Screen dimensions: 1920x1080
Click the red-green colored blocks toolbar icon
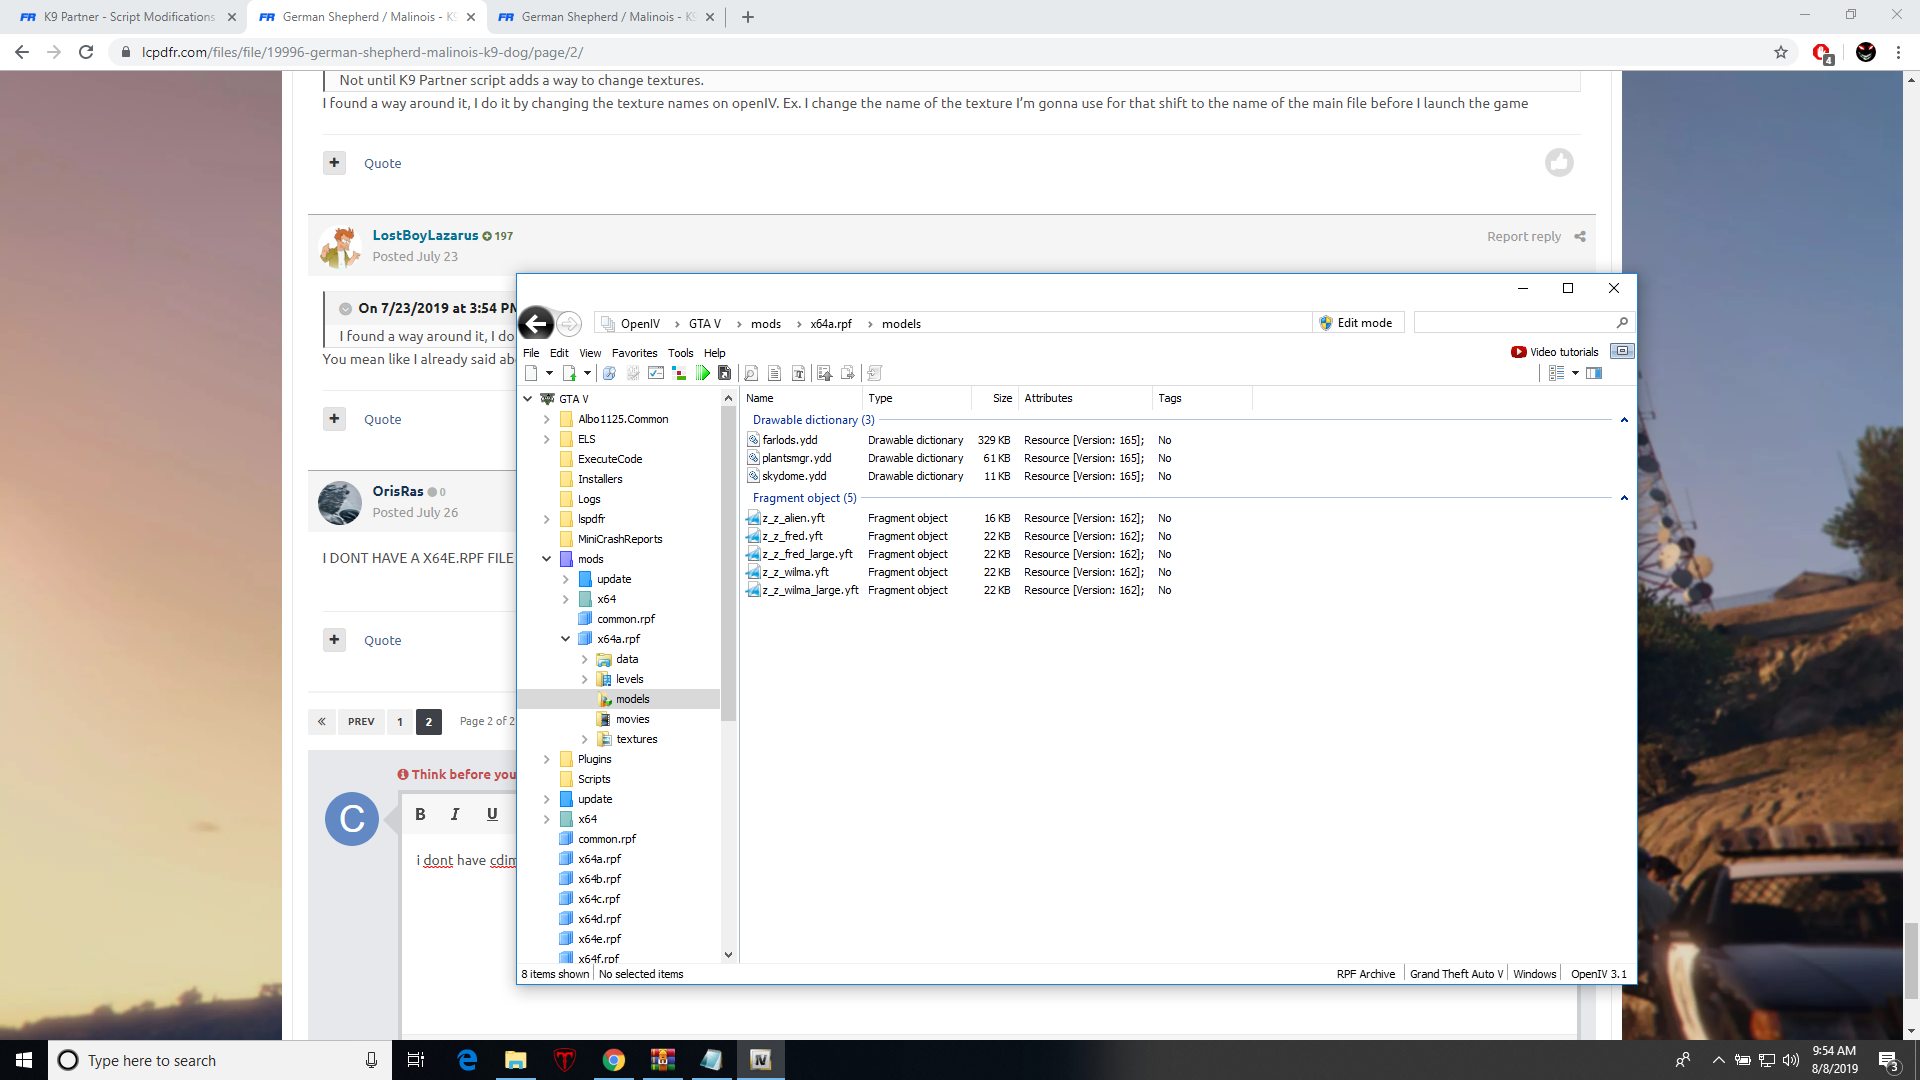tap(679, 373)
